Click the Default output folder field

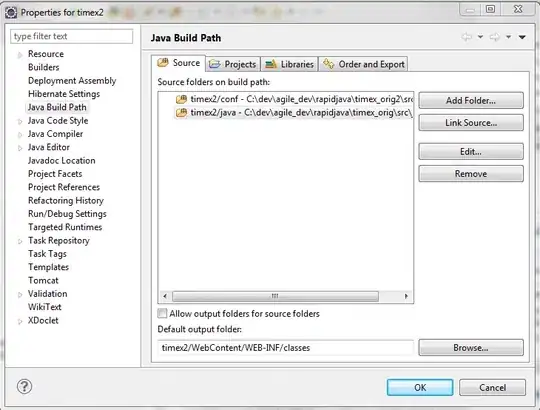(285, 348)
